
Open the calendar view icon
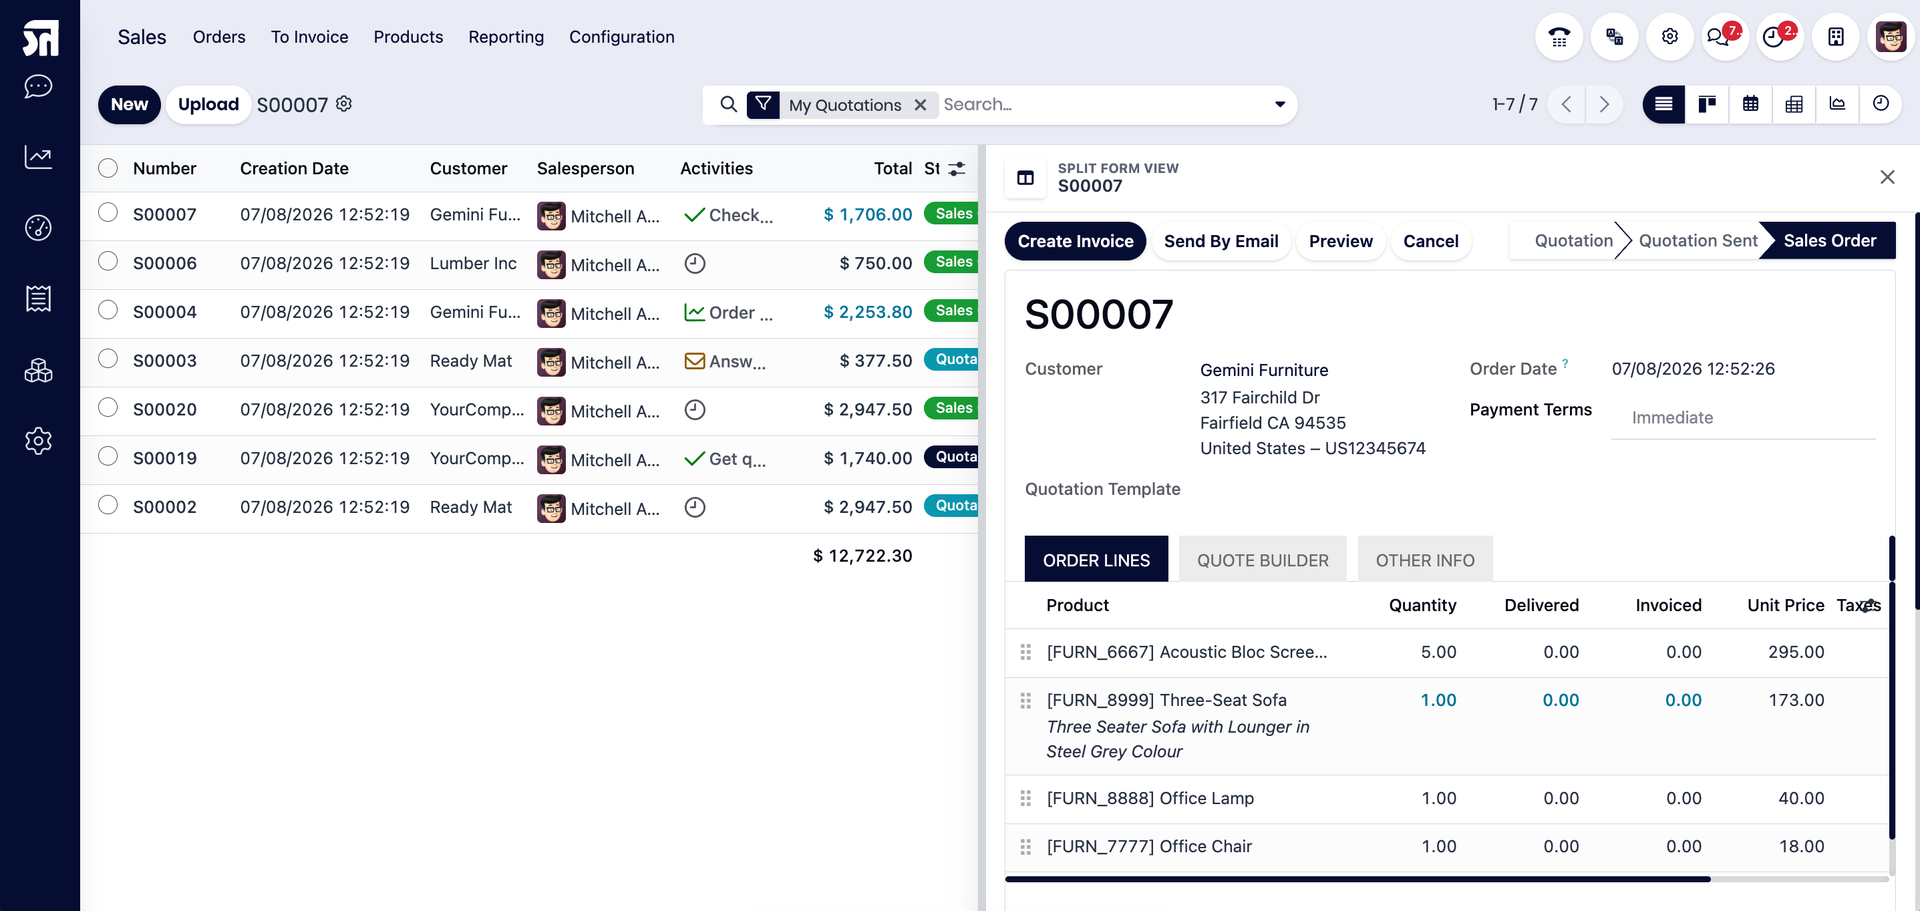click(x=1750, y=104)
